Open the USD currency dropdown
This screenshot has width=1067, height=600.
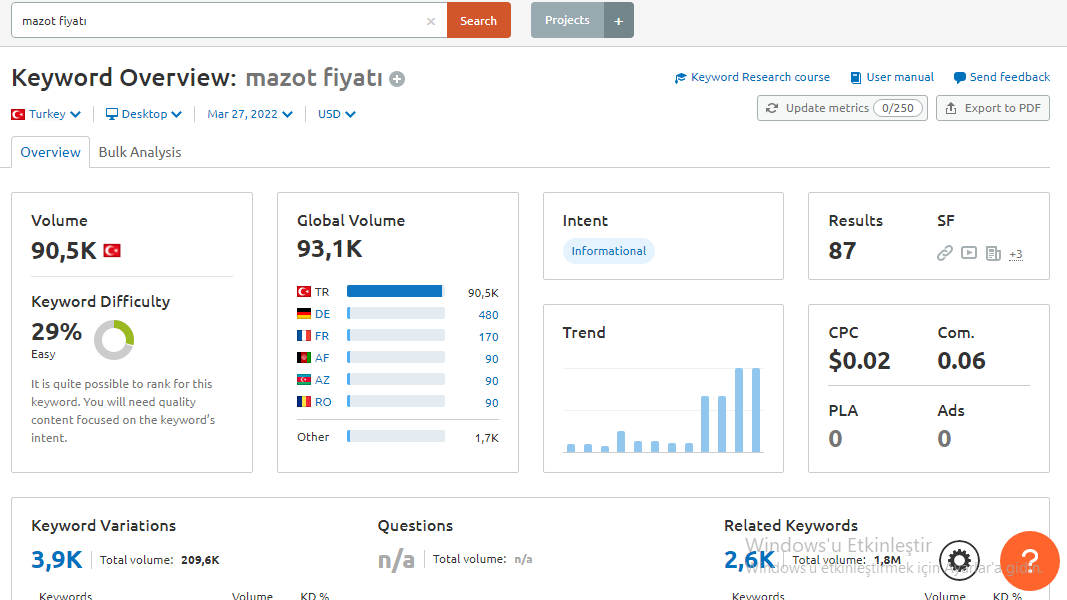point(336,114)
